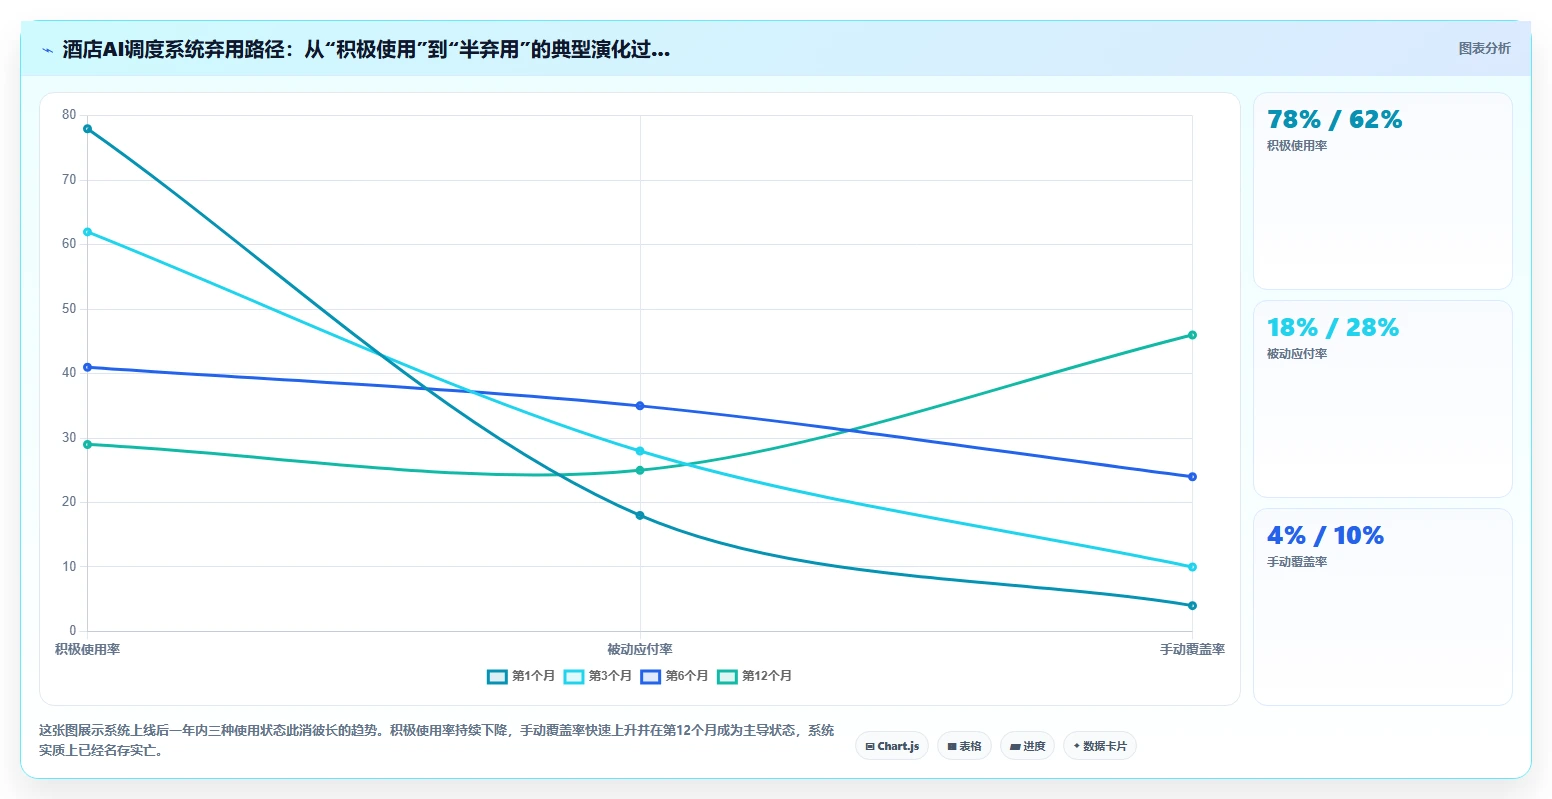Click the 进度 tag button
This screenshot has width=1552, height=799.
coord(1027,746)
